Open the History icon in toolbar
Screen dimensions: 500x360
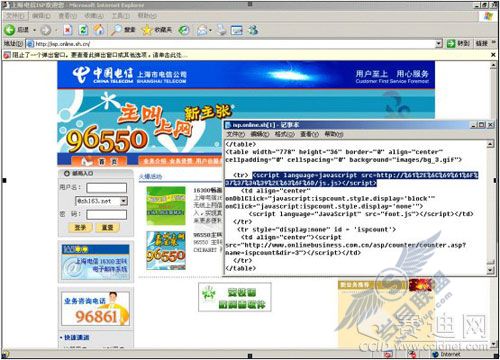point(184,30)
